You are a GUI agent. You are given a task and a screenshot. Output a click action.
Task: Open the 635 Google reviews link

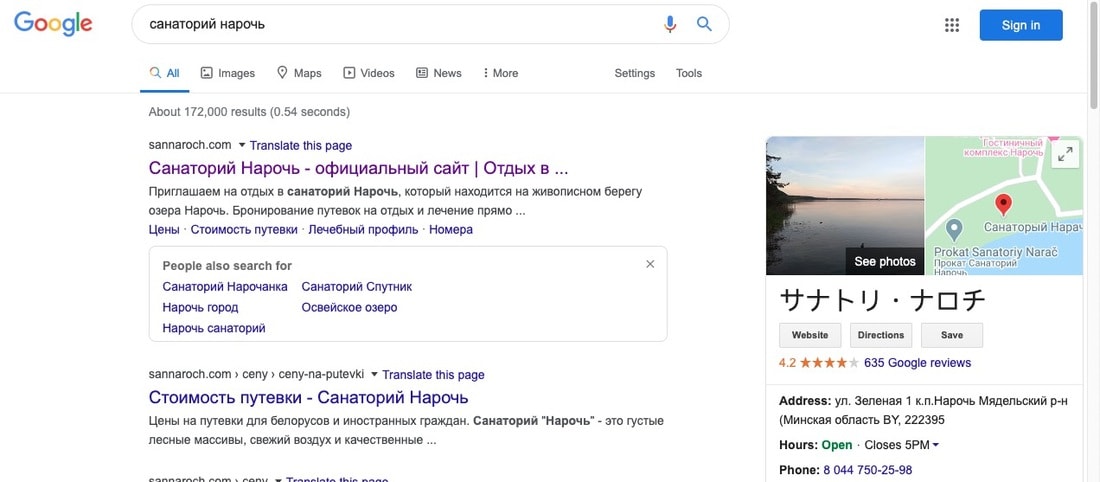[x=917, y=363]
